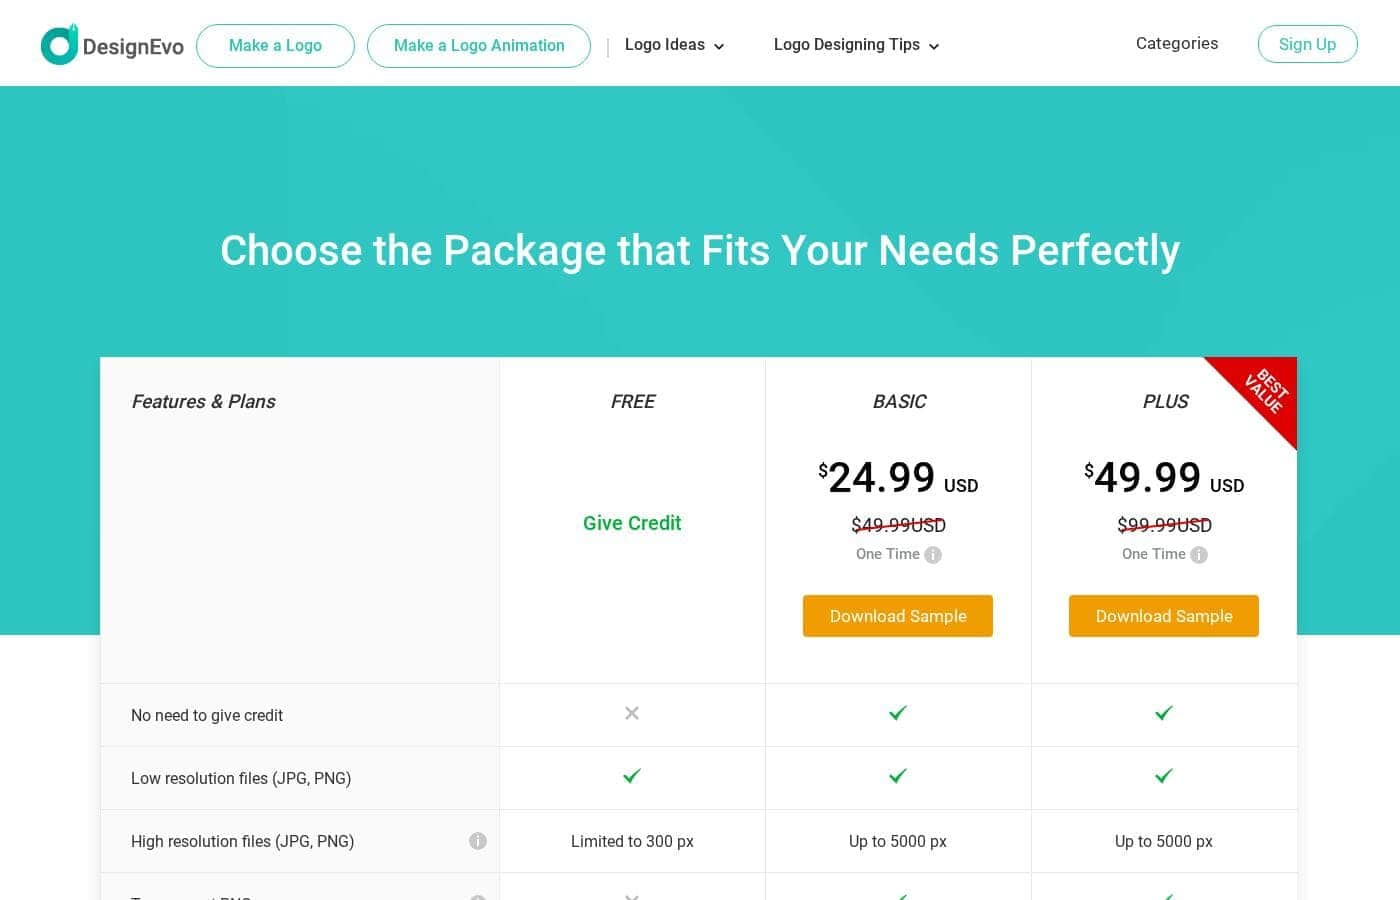Screen dimensions: 1400x900
Task: Click the struck-through $99.99USD price
Action: pos(1164,525)
